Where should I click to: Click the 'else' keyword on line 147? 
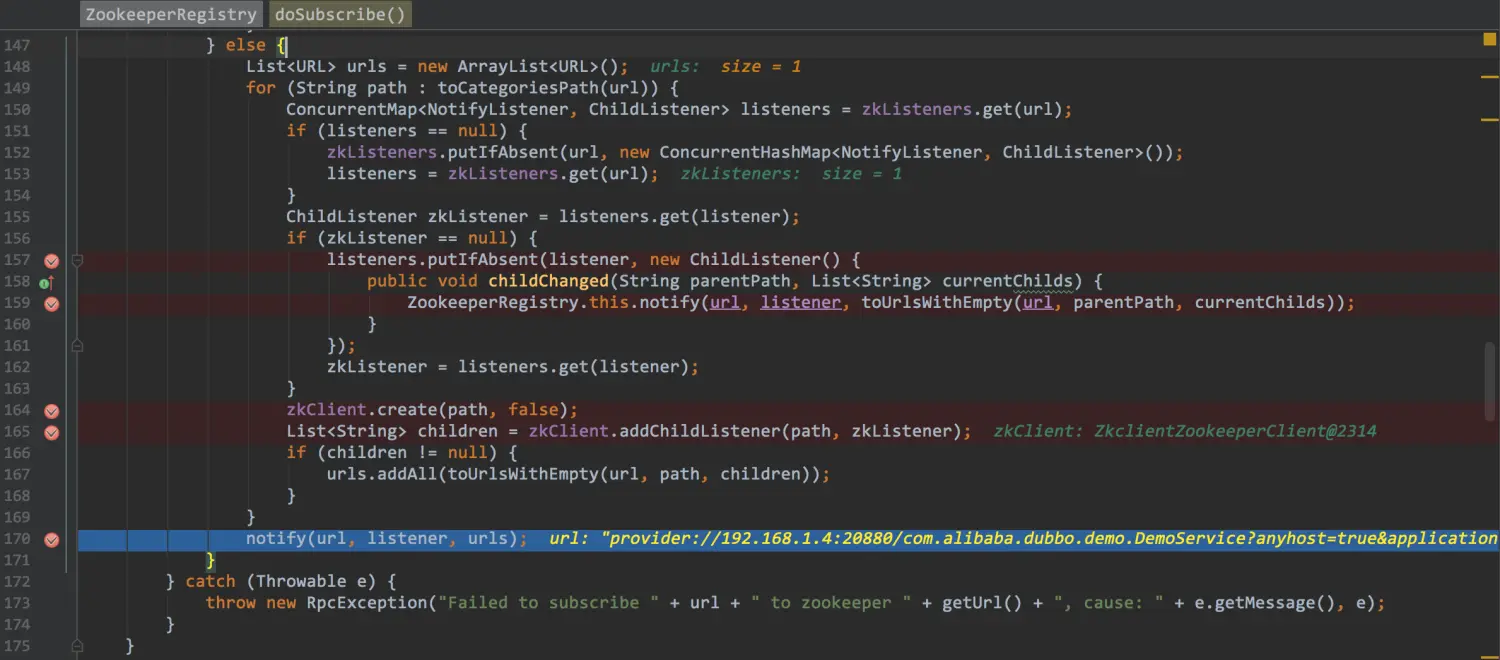pos(246,45)
